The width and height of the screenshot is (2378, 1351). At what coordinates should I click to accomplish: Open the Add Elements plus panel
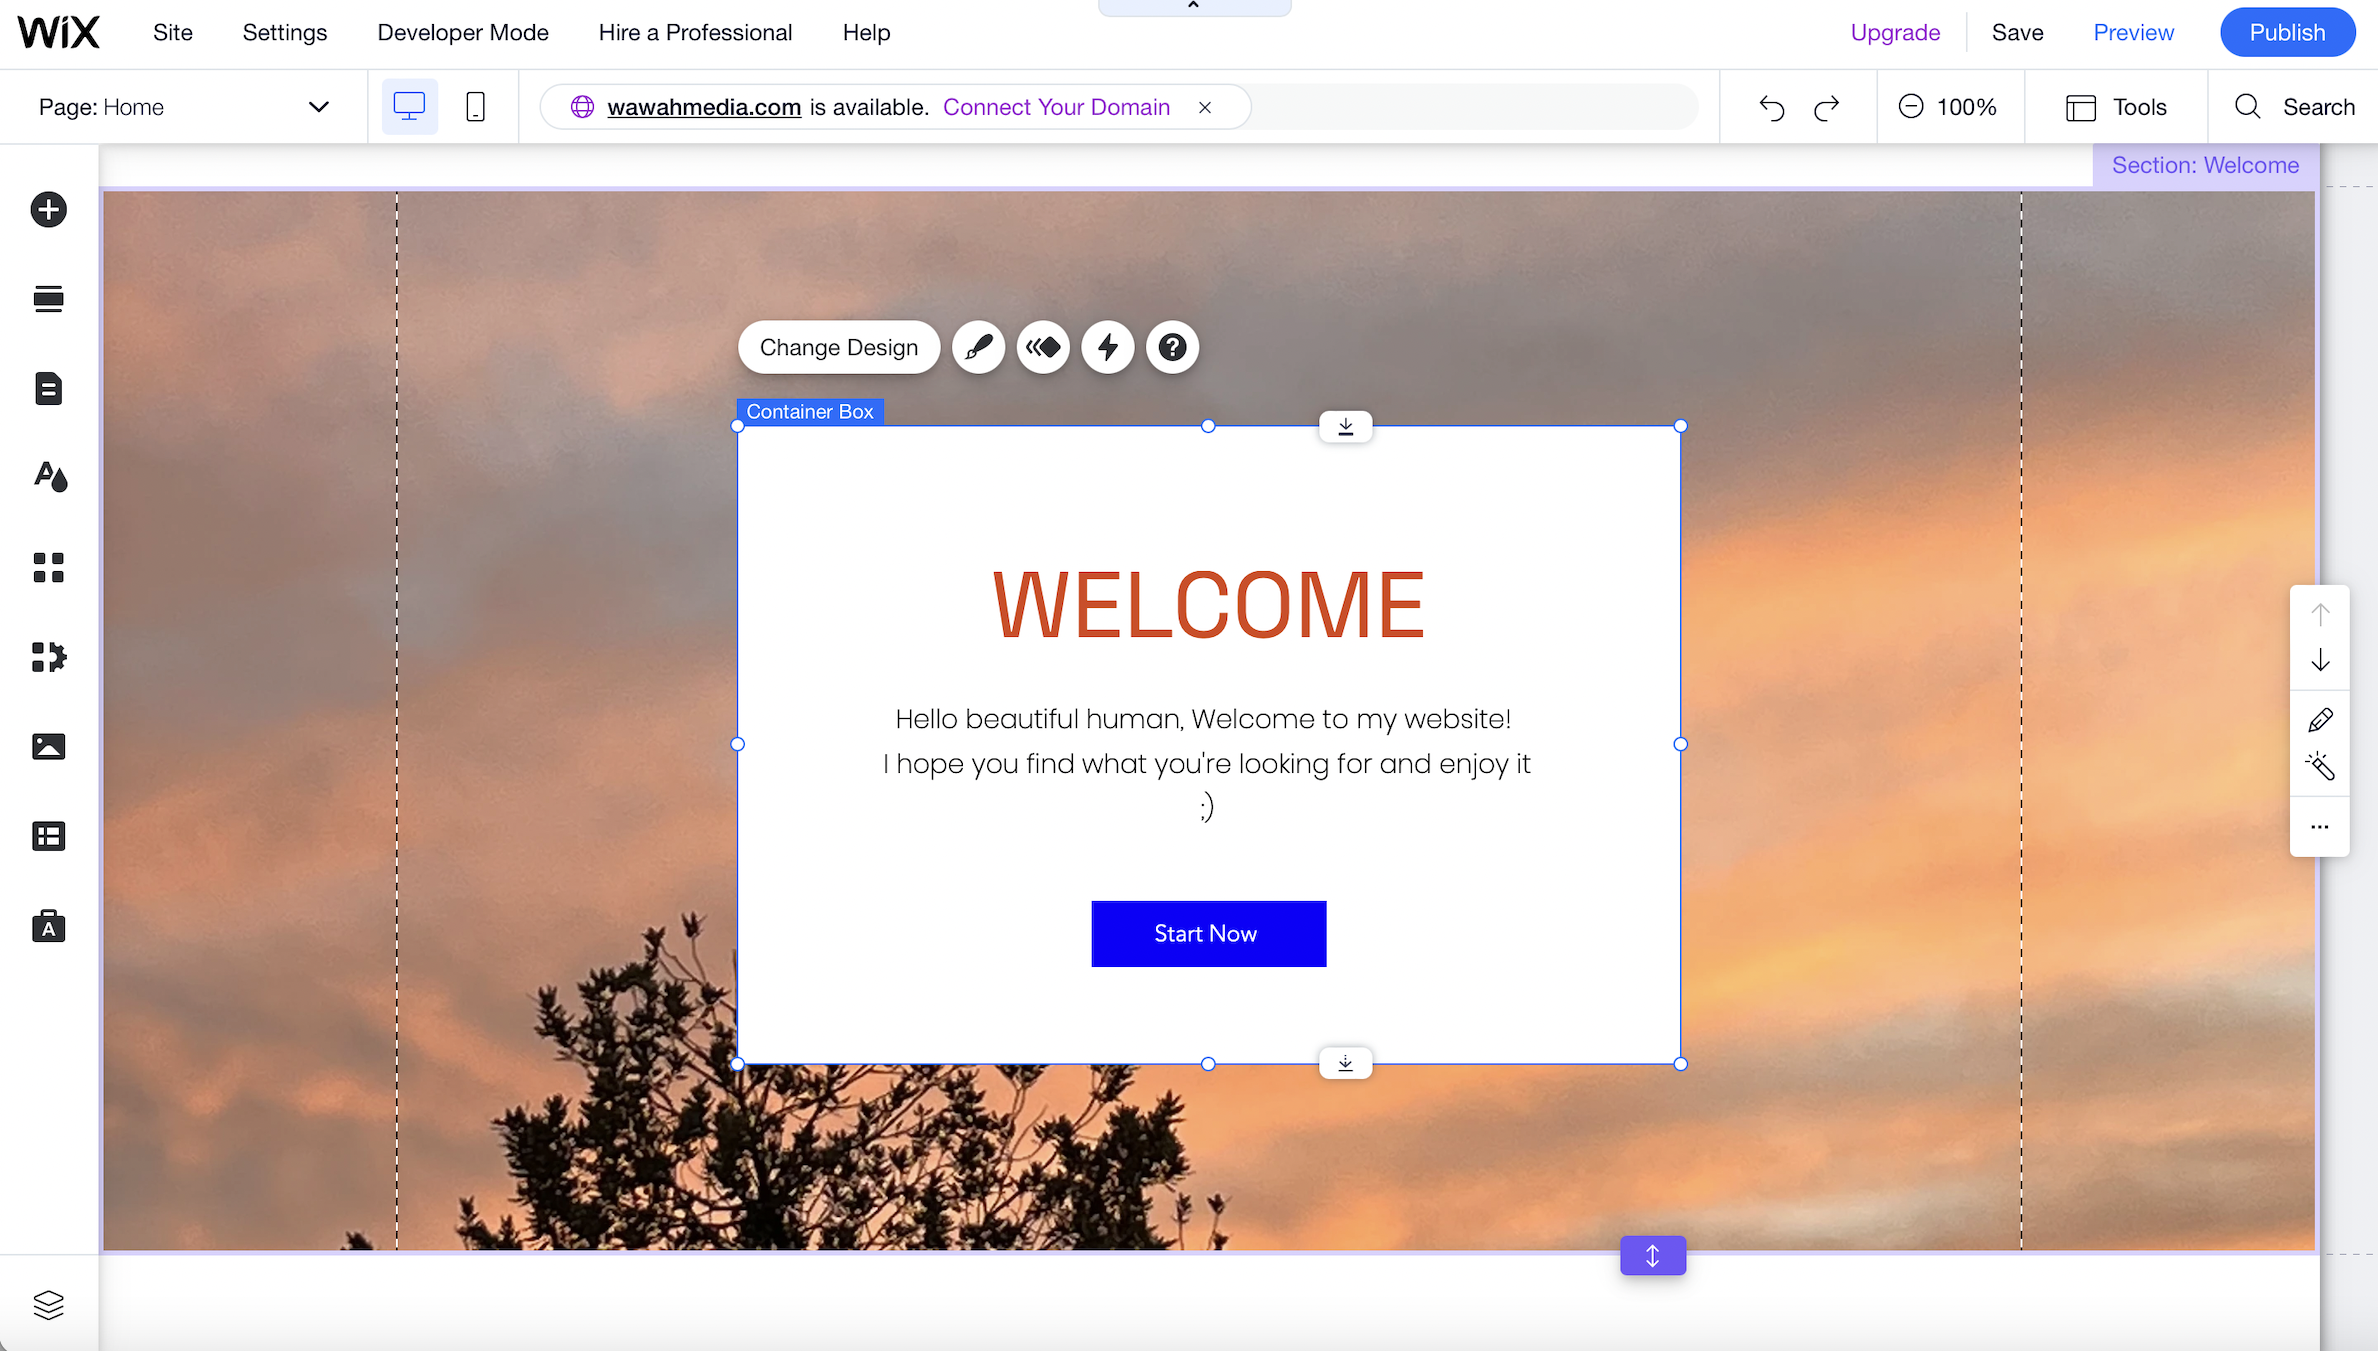point(48,210)
